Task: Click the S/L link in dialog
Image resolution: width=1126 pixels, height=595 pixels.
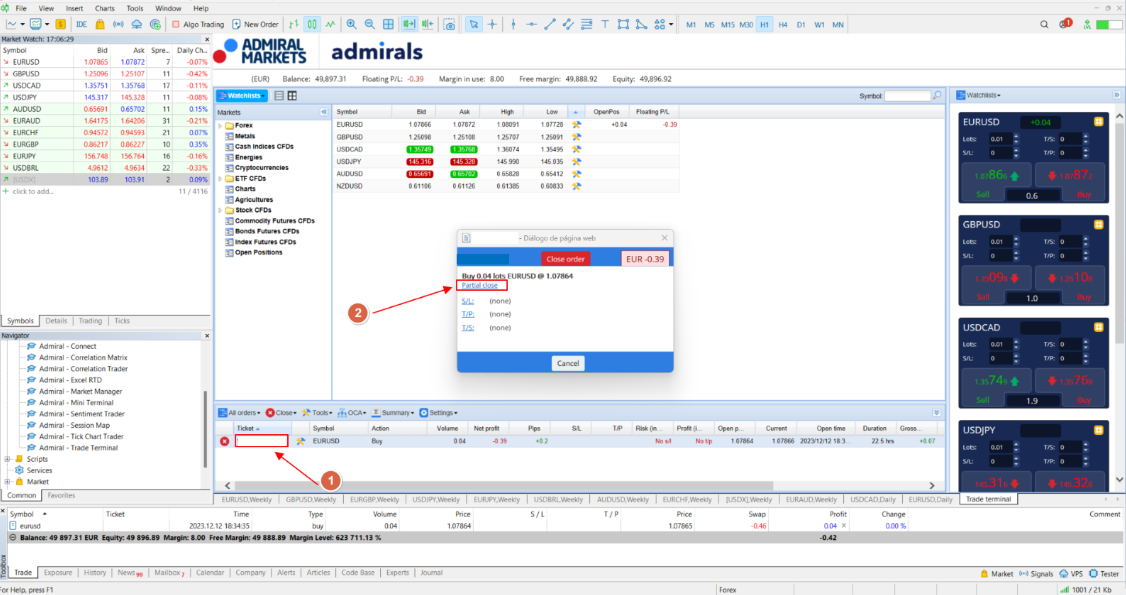Action: (467, 301)
